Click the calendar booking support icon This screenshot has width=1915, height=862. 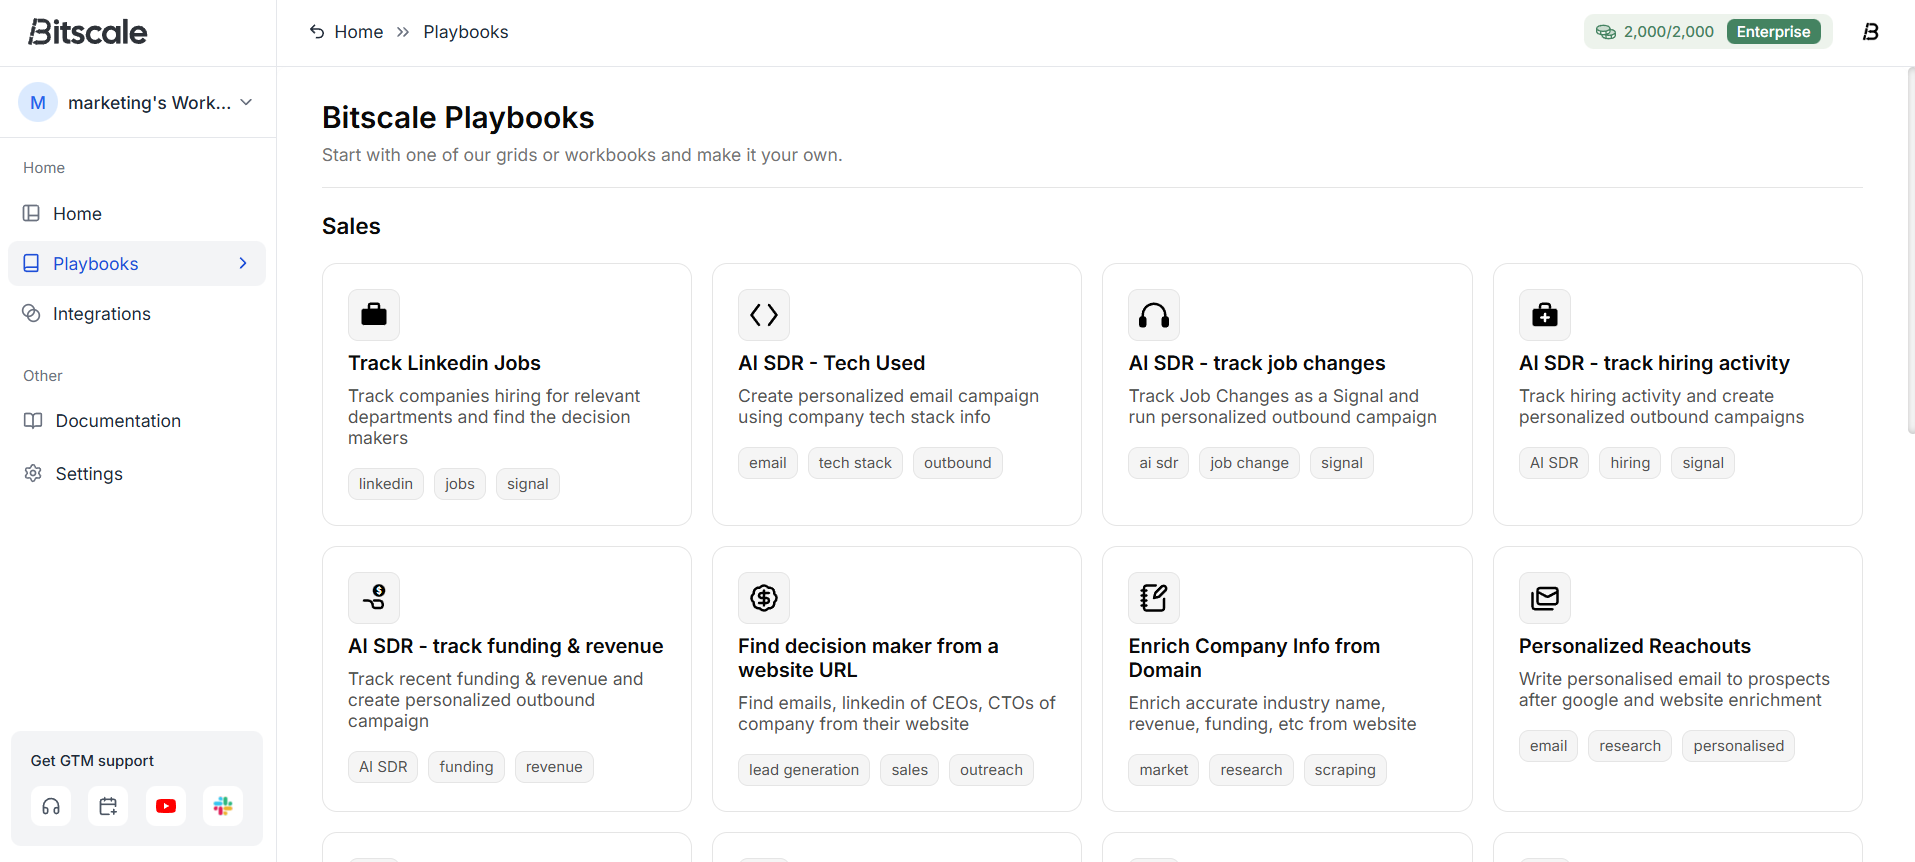(108, 806)
